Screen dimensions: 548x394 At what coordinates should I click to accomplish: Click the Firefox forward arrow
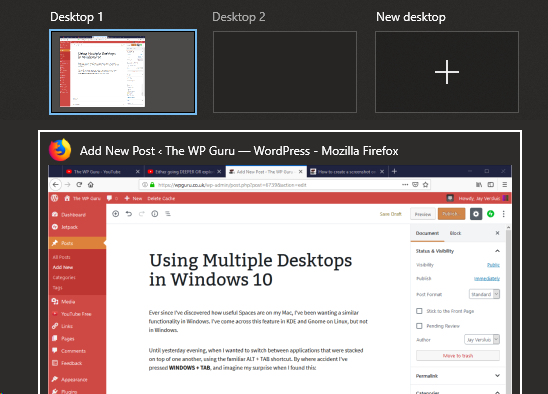coord(68,185)
